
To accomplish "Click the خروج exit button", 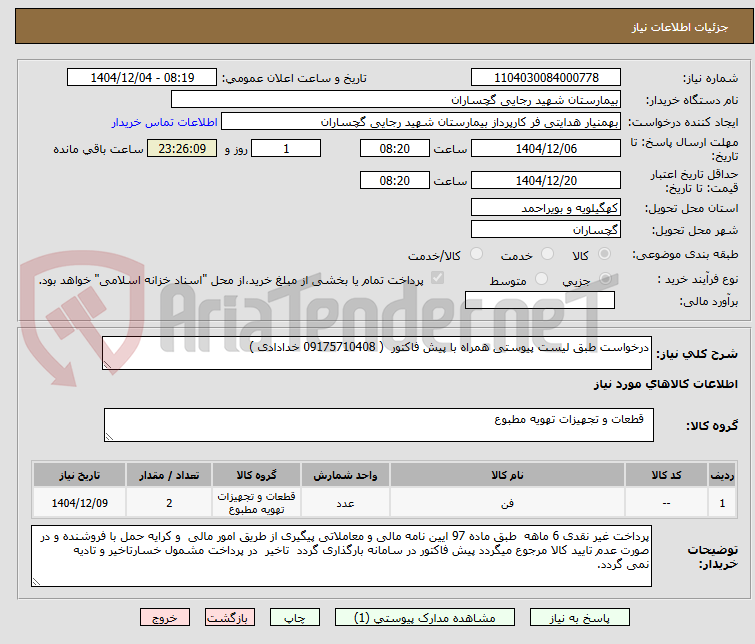I will point(165,618).
